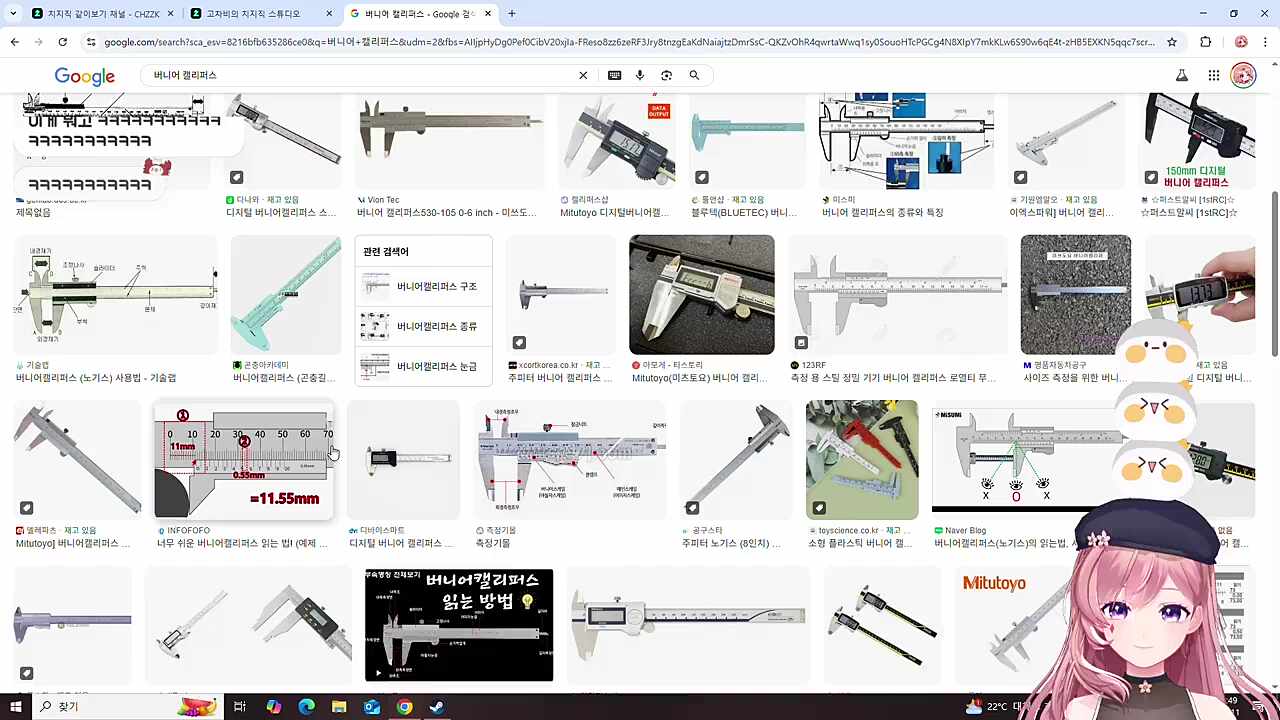Screen dimensions: 1280x720
Task: Open File Explorer from the taskbar
Action: click(339, 707)
